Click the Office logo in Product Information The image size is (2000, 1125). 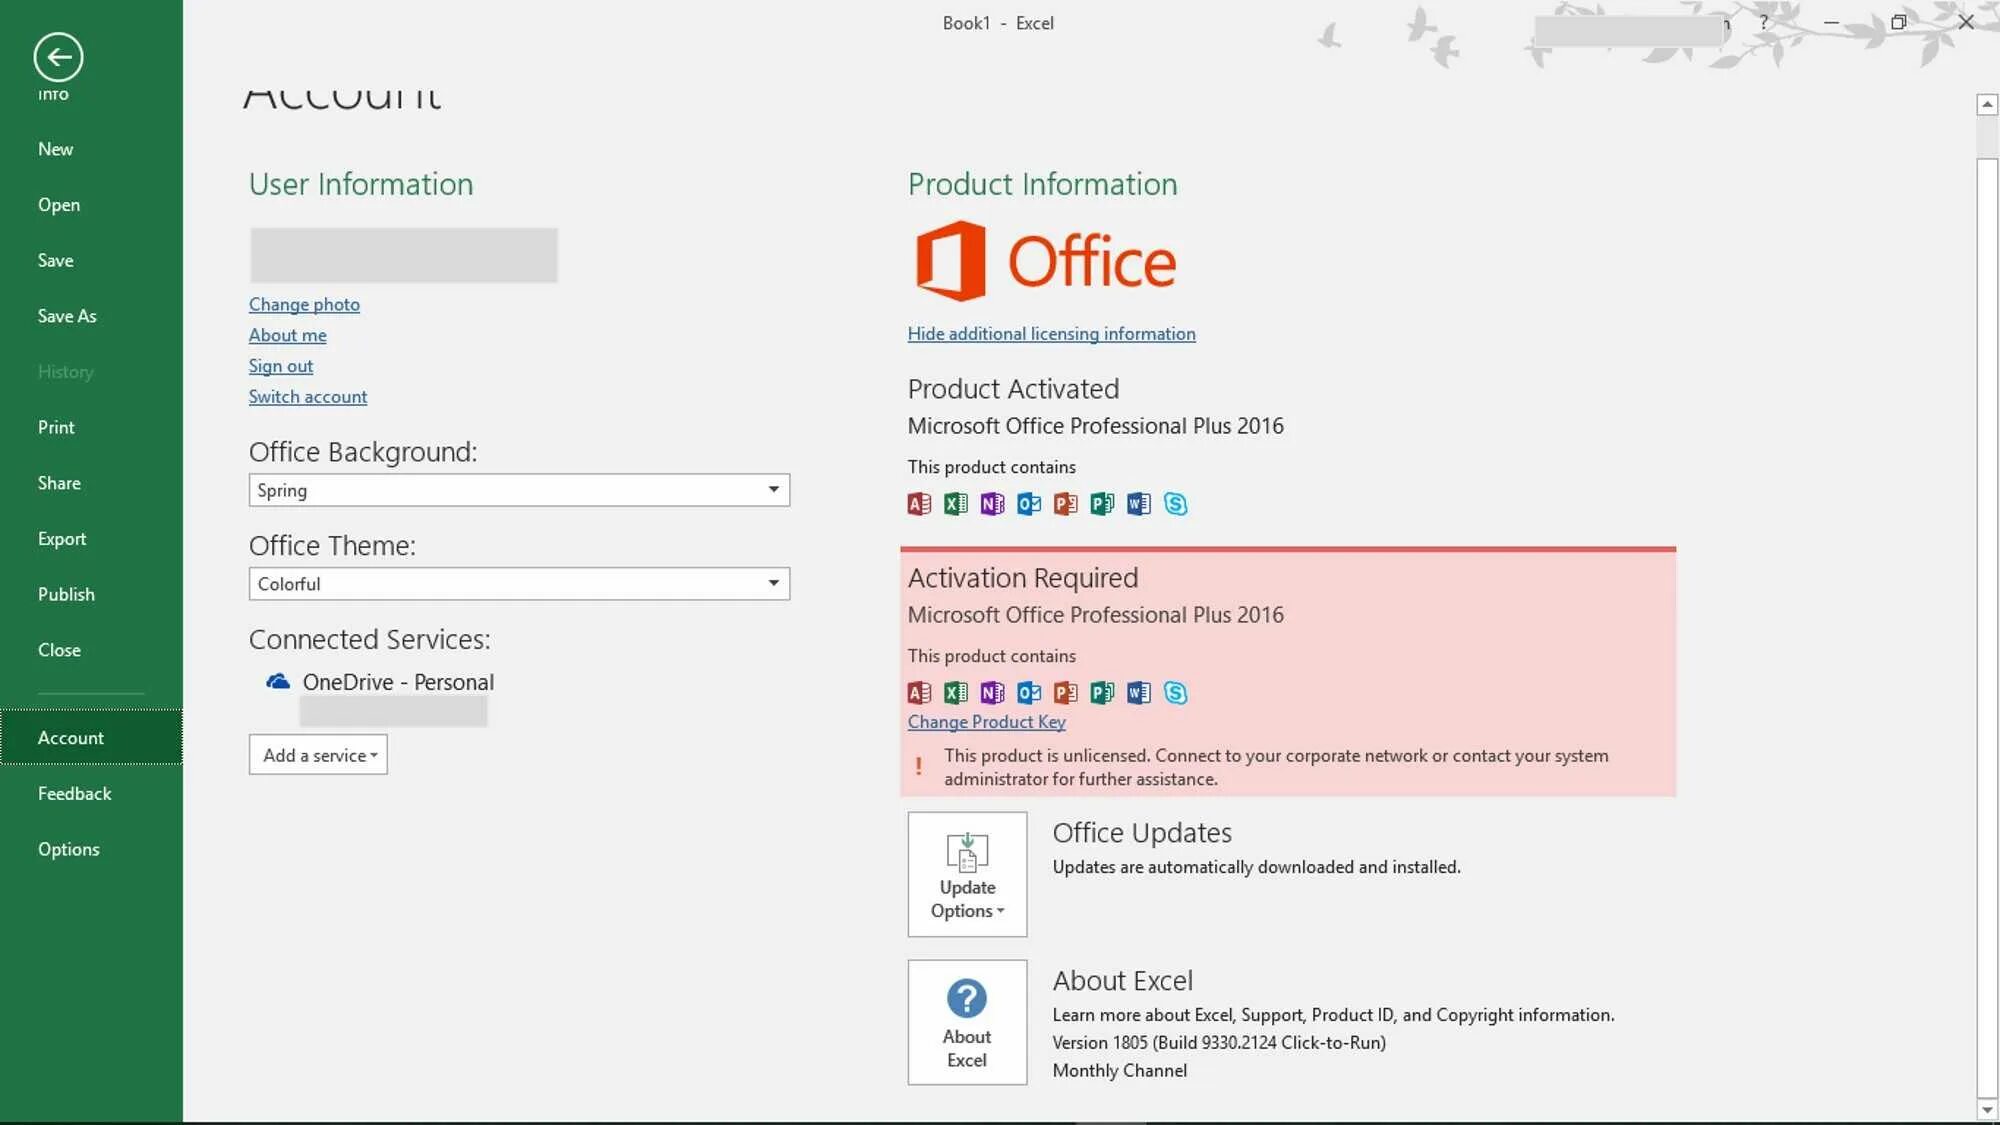point(1046,261)
